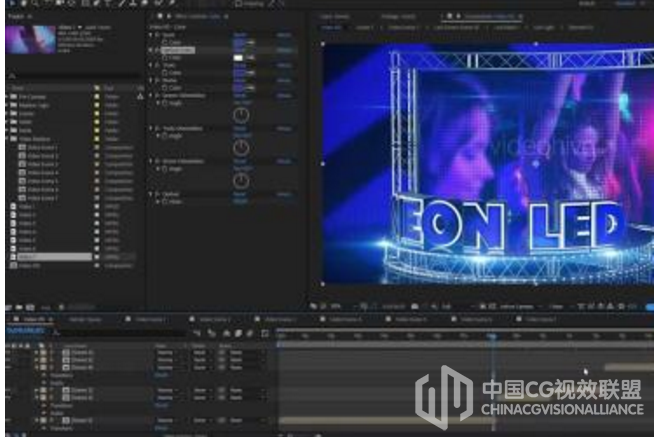Click the Frame Blending icon in timeline header

(239, 333)
